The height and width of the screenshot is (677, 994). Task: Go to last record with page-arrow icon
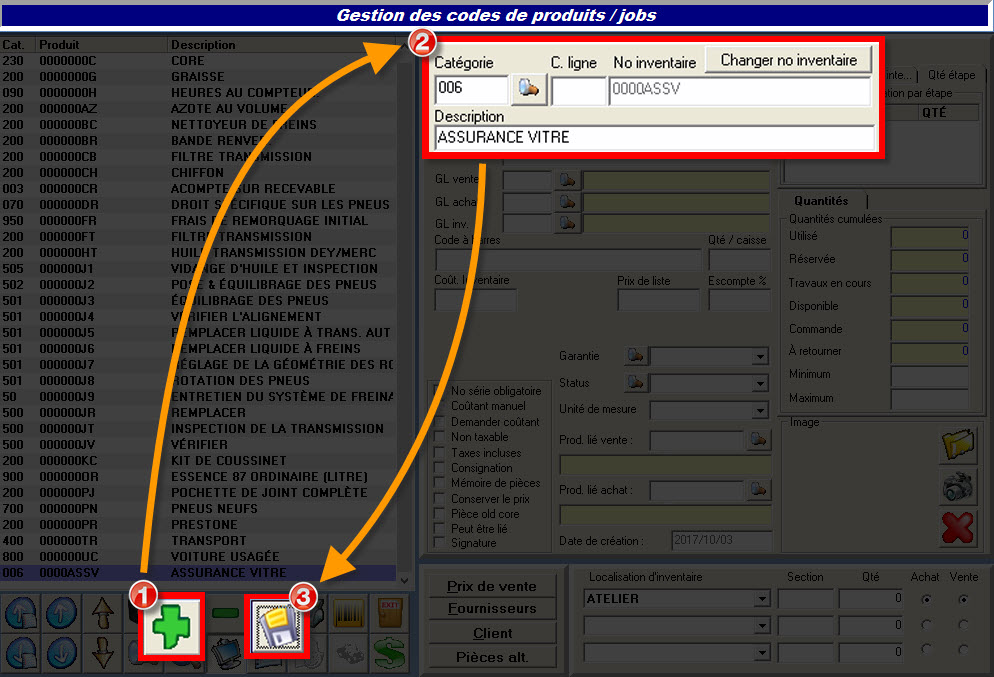click(22, 653)
